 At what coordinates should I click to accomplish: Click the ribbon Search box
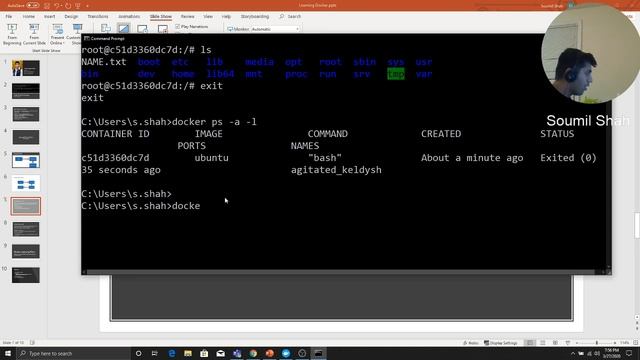290,16
